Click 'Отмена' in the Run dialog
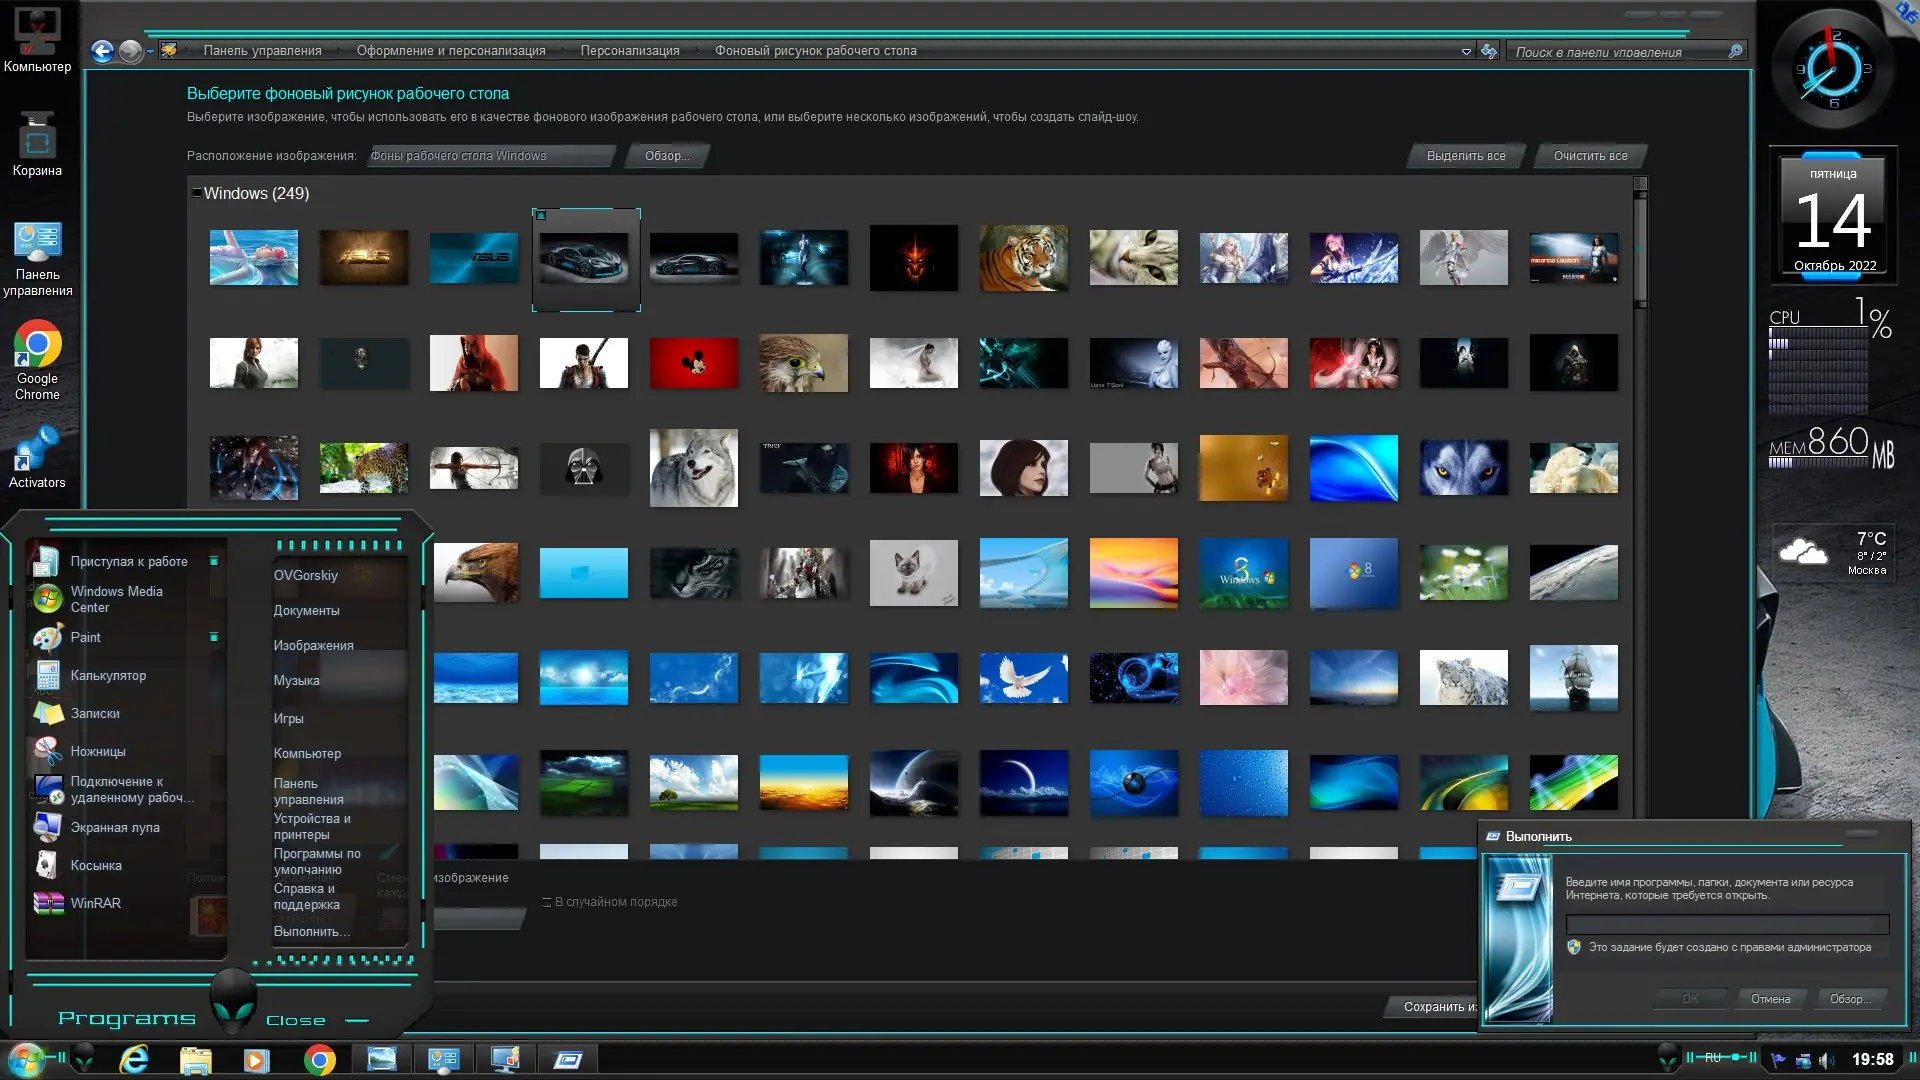 tap(1770, 999)
